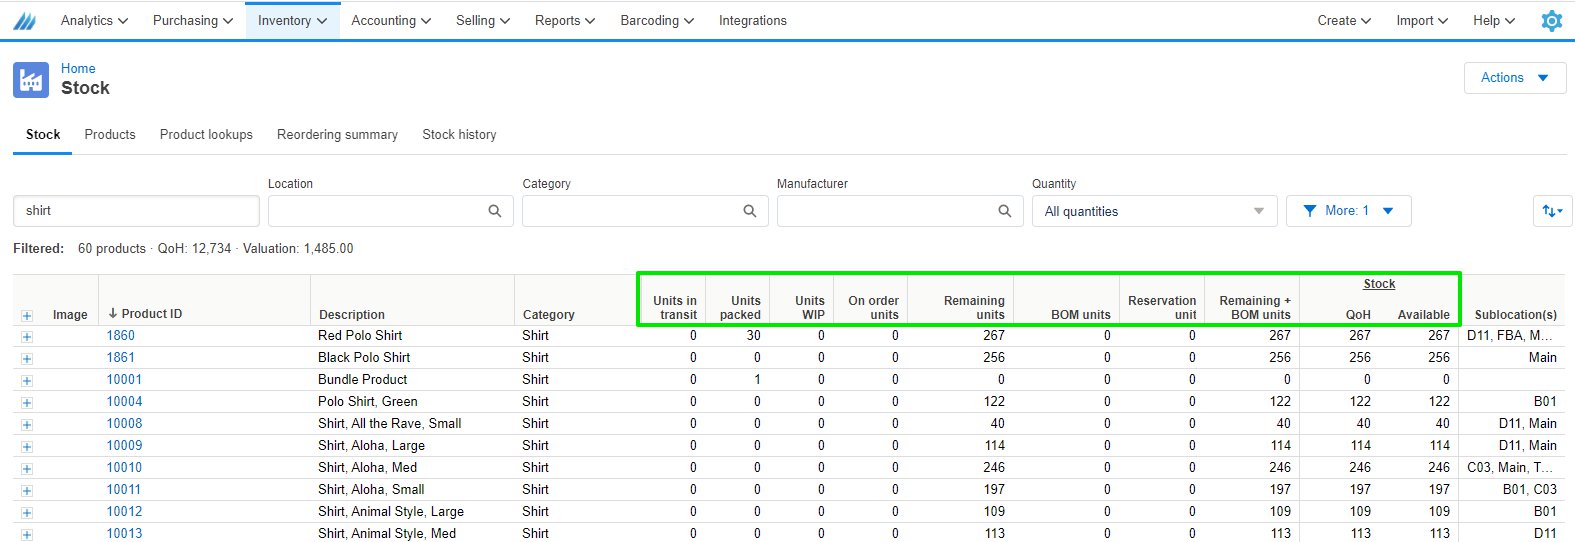This screenshot has height=542, width=1575.
Task: Click the Bundle Product description cell
Action: [x=362, y=379]
